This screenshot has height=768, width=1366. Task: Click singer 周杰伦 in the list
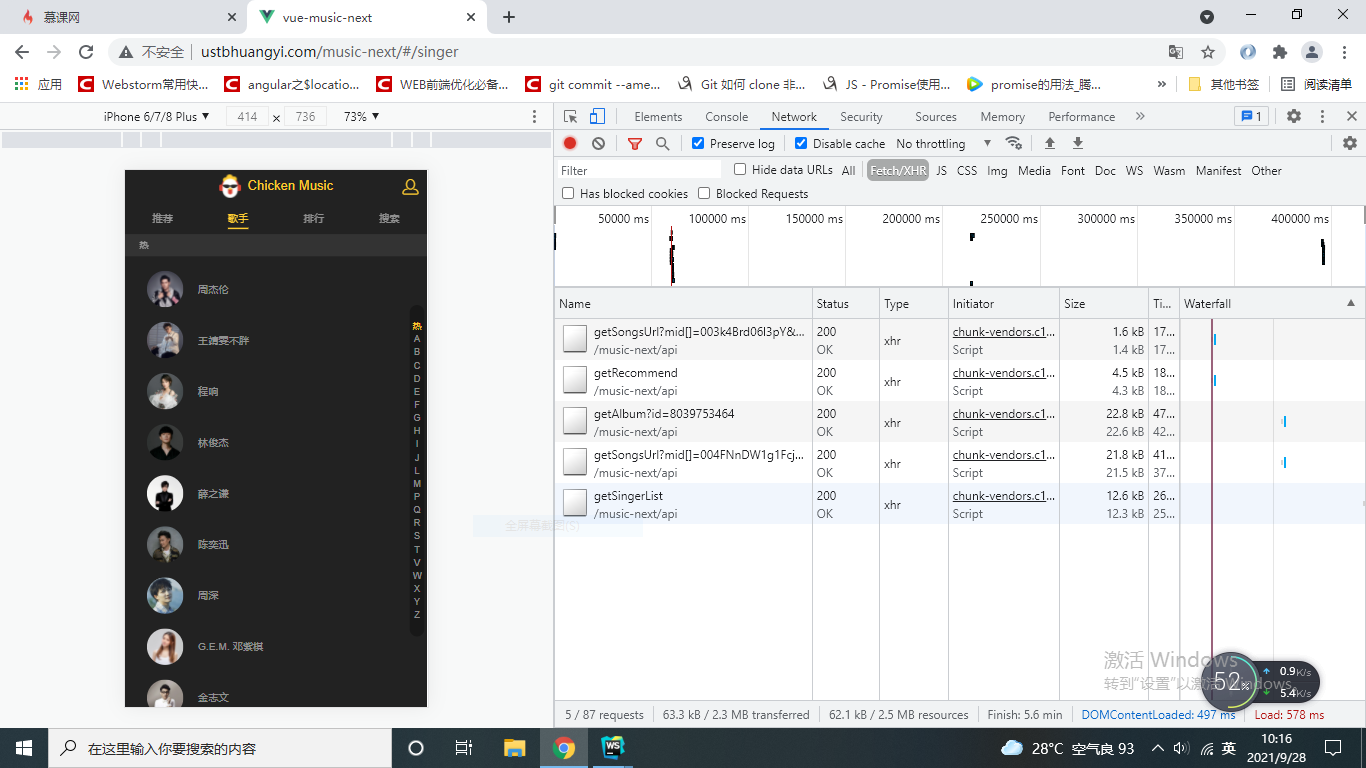coord(213,290)
